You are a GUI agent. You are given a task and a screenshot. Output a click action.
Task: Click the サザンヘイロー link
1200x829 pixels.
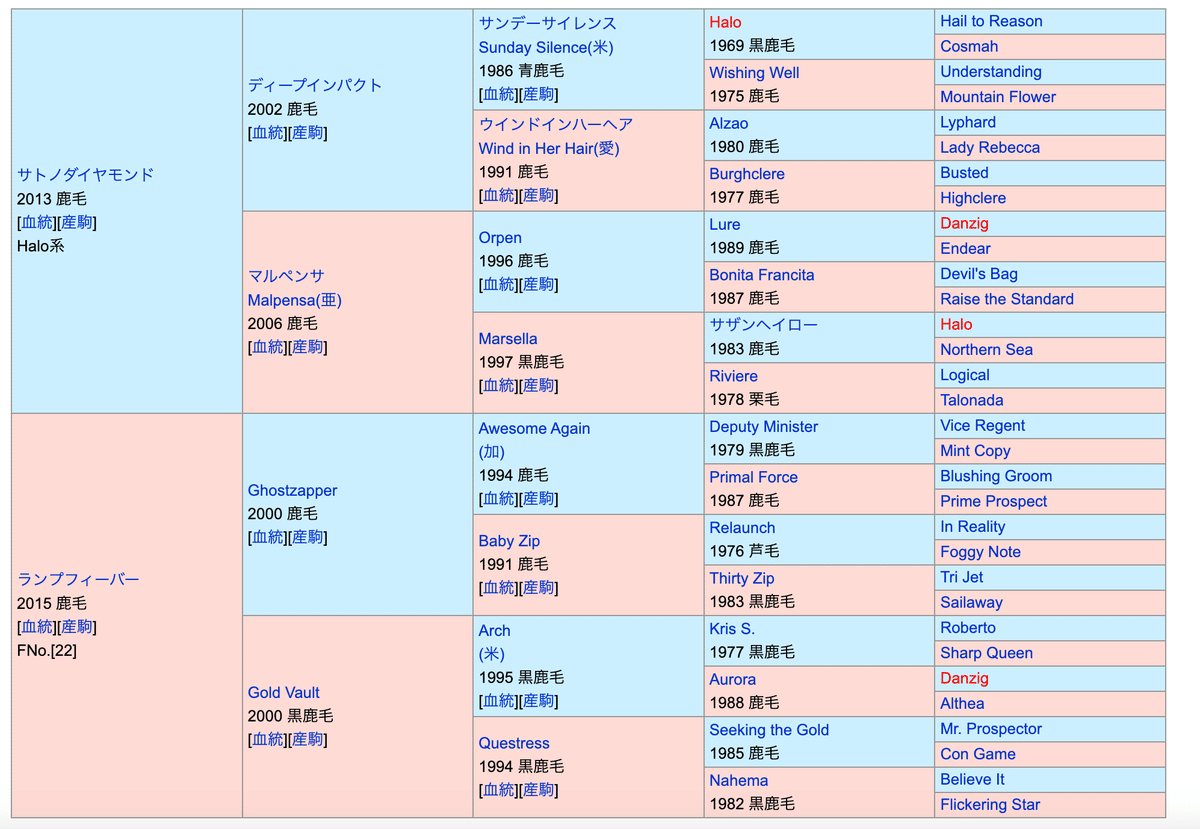click(x=763, y=325)
